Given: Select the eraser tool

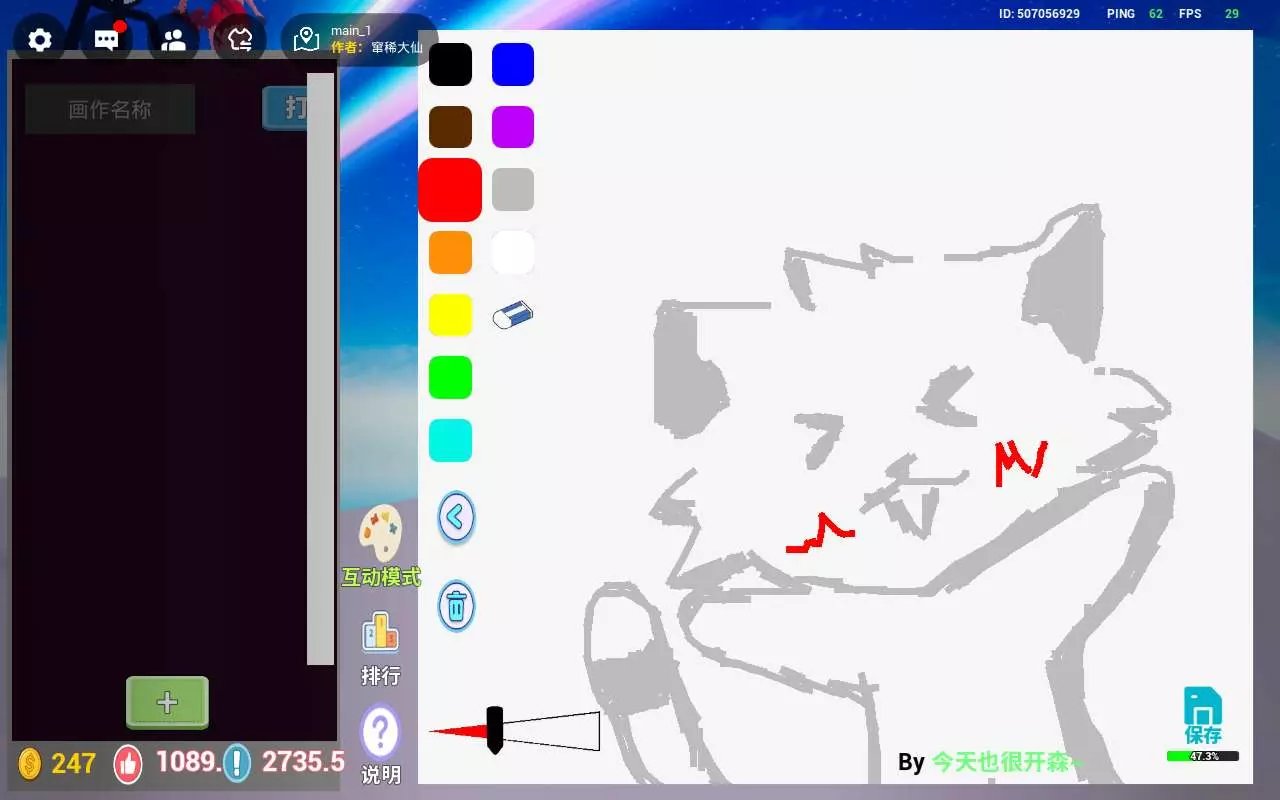Looking at the screenshot, I should tap(513, 316).
